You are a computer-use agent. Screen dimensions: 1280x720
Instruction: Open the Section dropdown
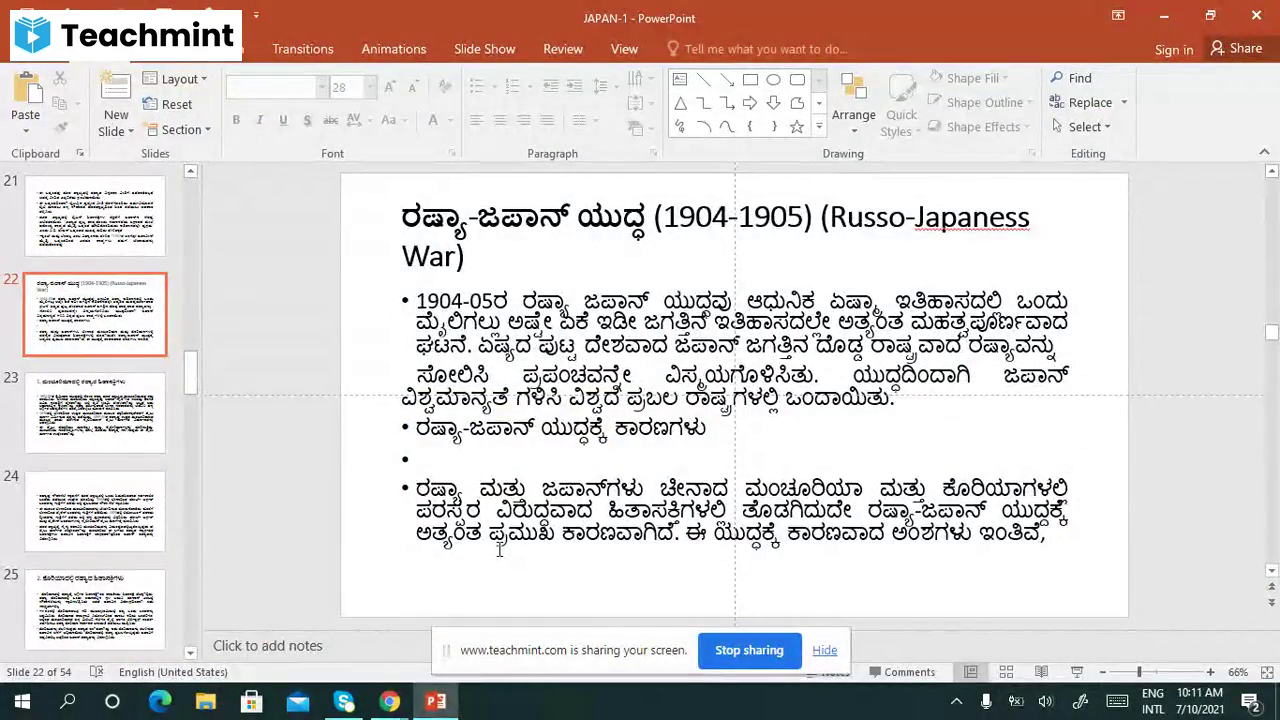(x=178, y=130)
